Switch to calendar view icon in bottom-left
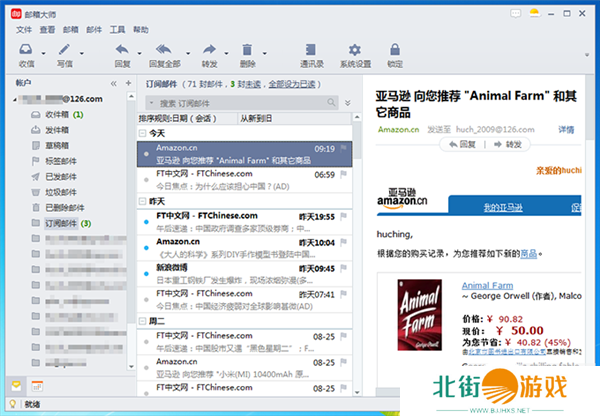The width and height of the screenshot is (600, 416). [37, 385]
